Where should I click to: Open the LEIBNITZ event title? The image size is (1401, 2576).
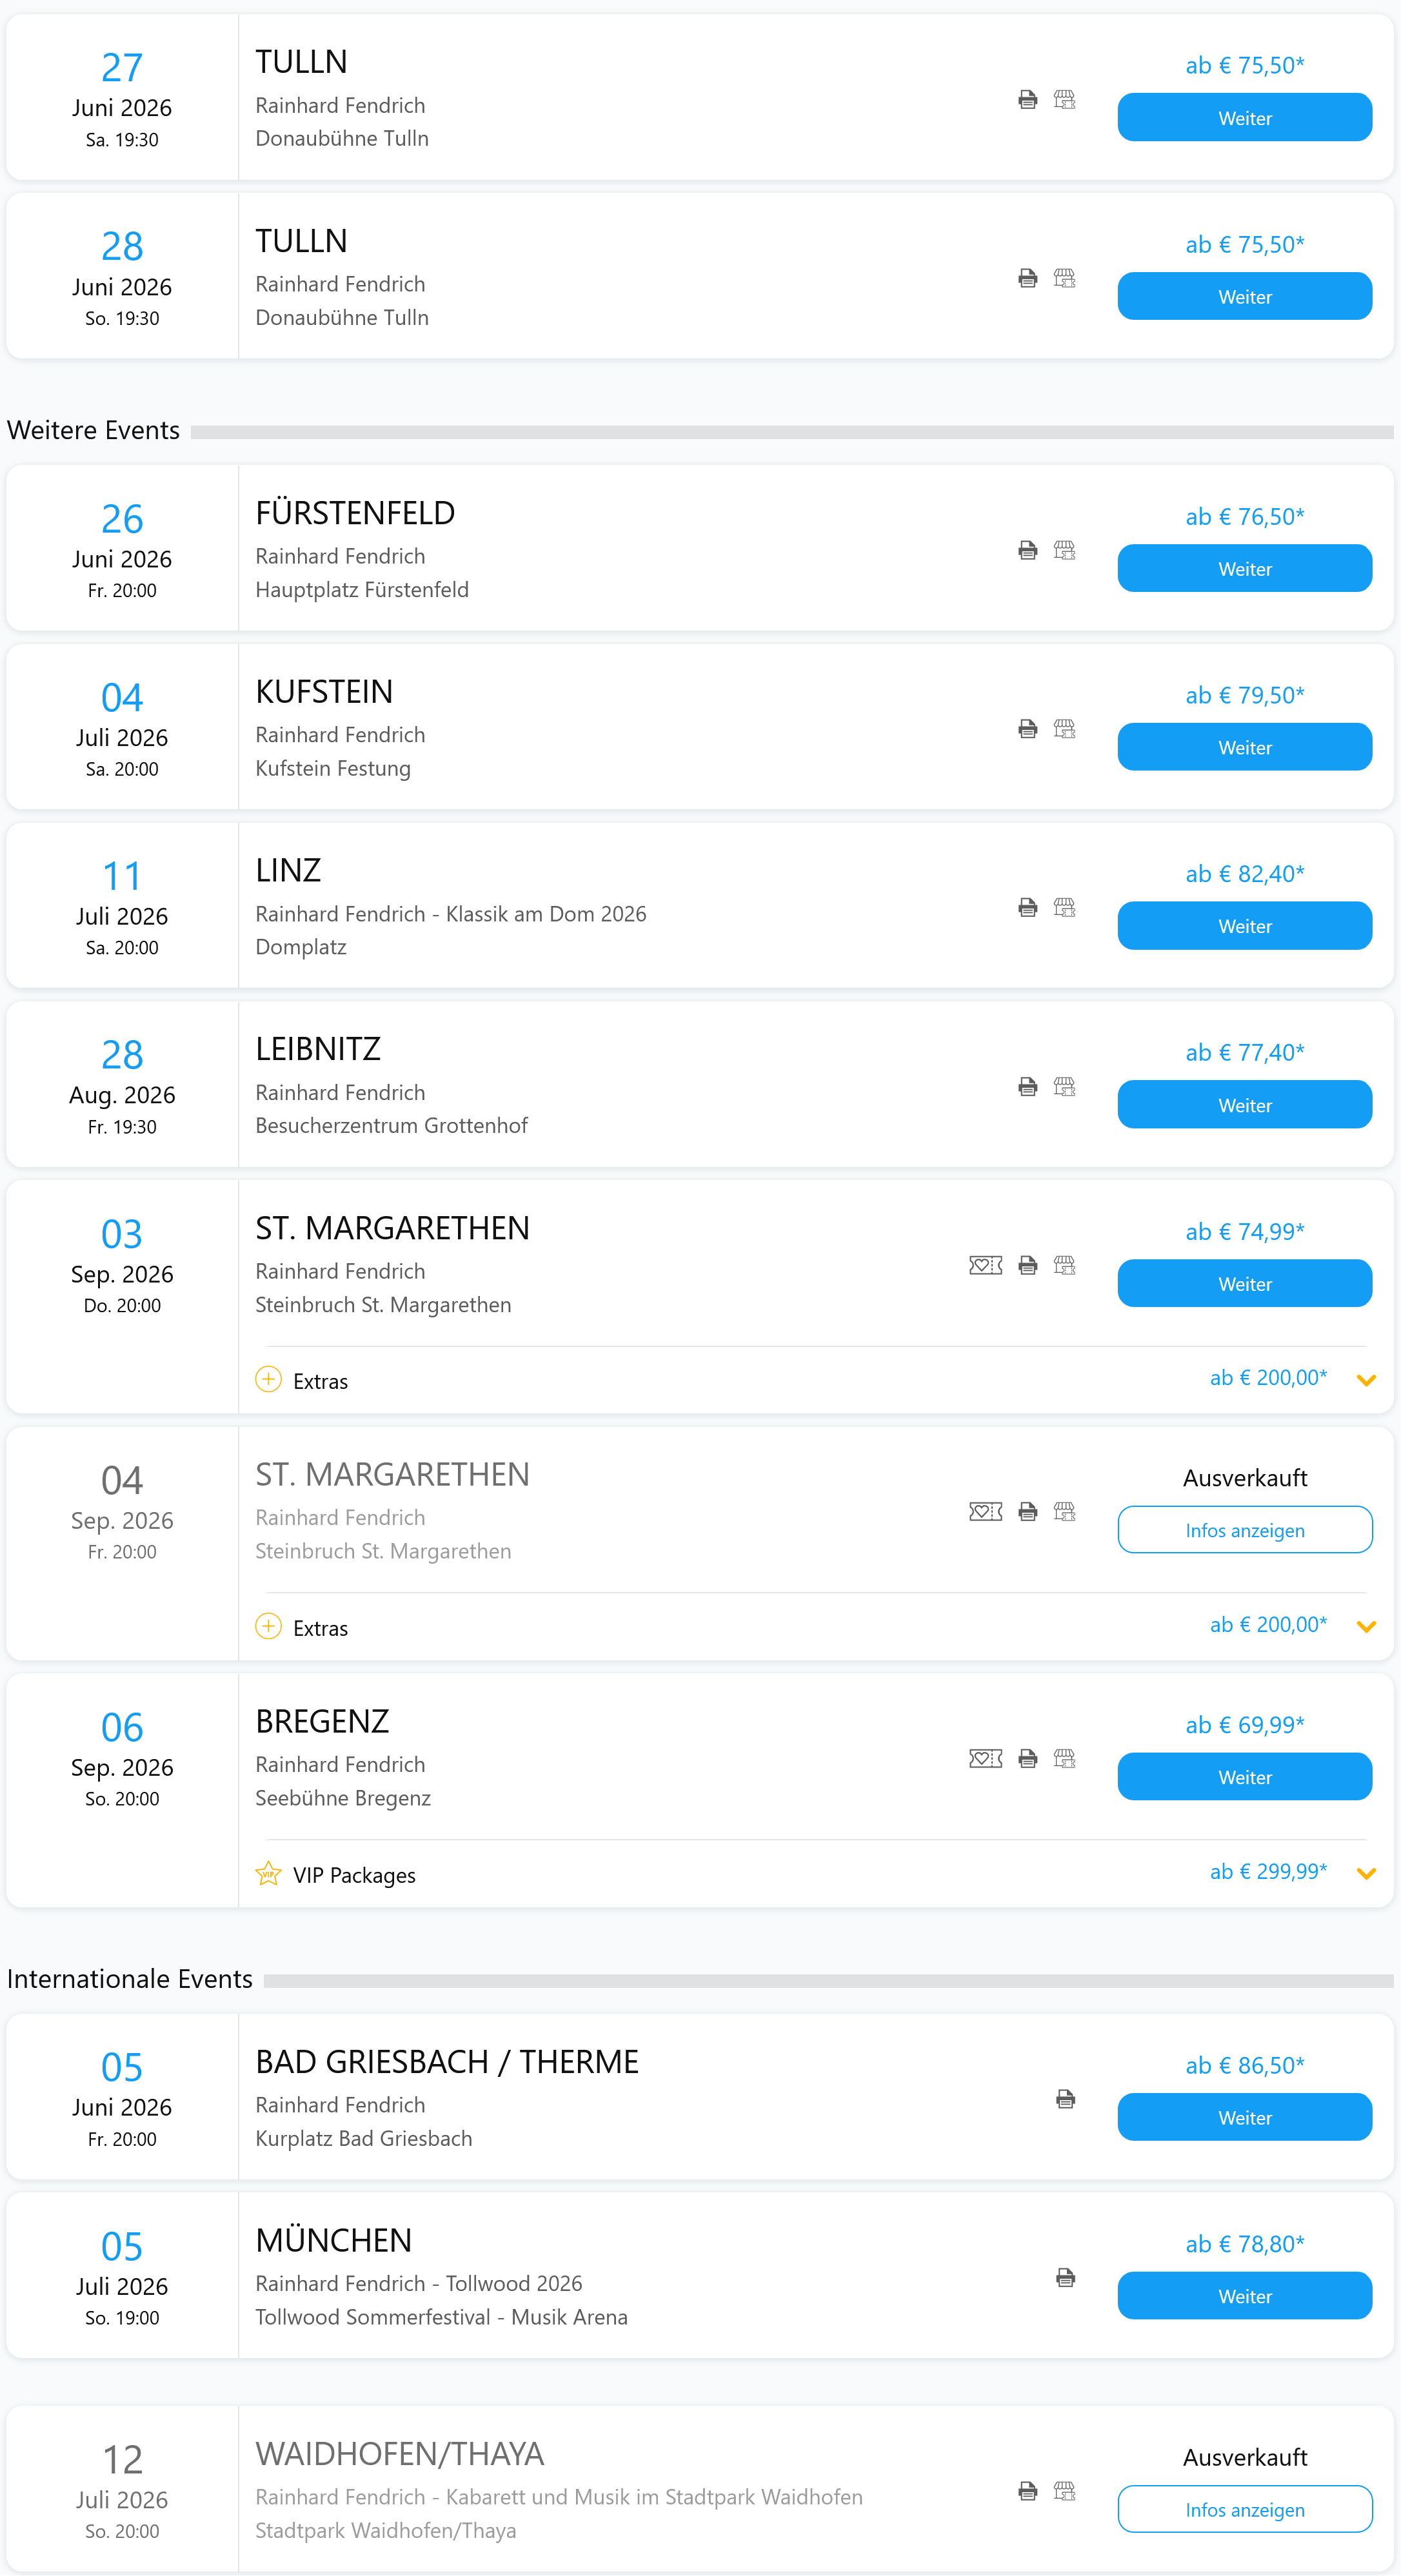click(318, 1049)
